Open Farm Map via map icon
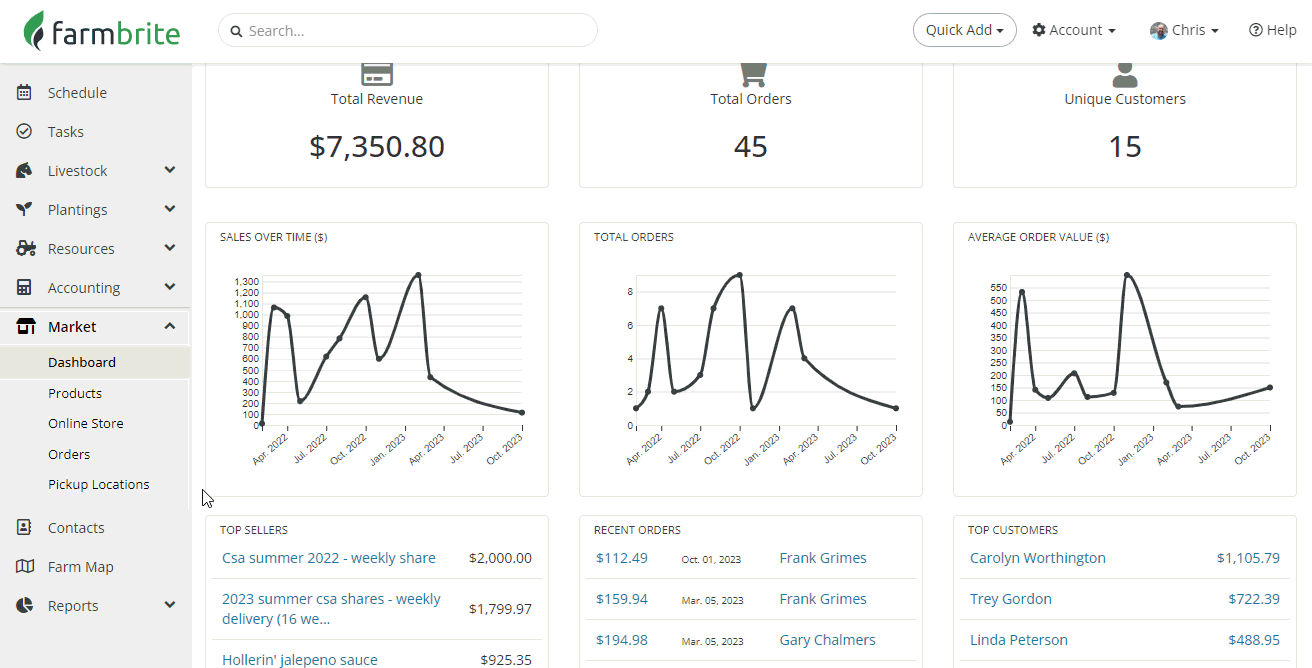 [x=25, y=566]
